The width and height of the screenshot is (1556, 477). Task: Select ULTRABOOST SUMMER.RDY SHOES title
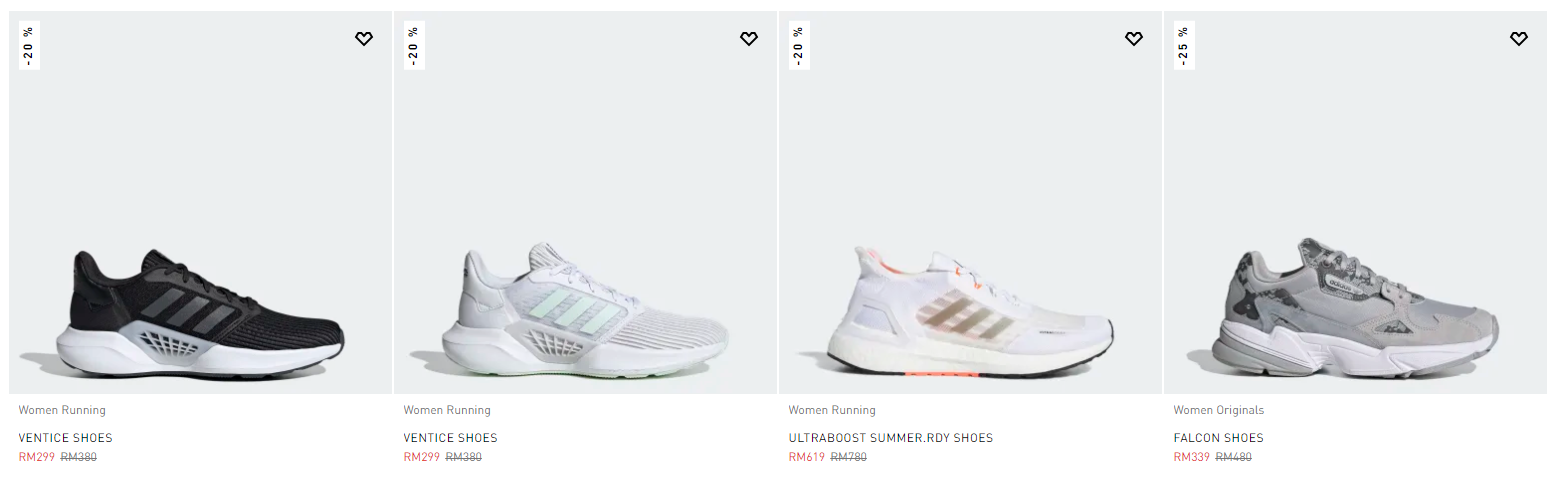[891, 438]
